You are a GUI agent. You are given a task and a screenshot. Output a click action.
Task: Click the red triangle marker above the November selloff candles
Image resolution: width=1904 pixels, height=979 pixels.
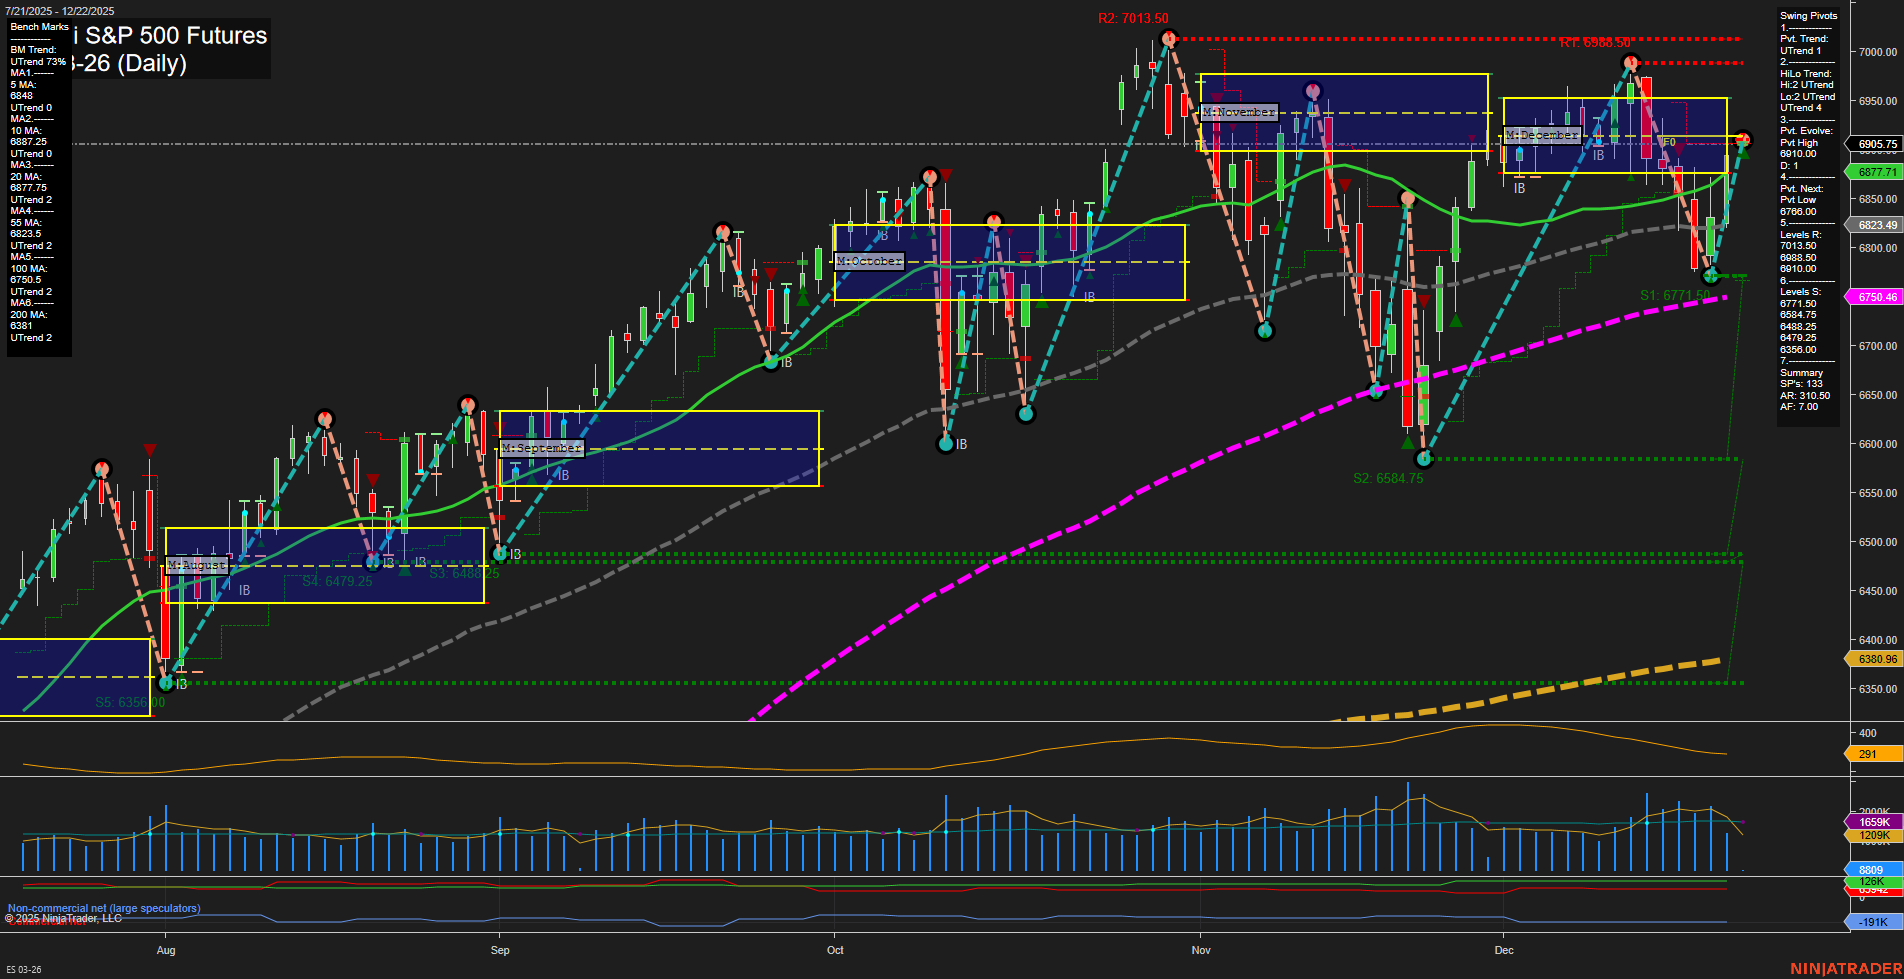click(x=1345, y=185)
